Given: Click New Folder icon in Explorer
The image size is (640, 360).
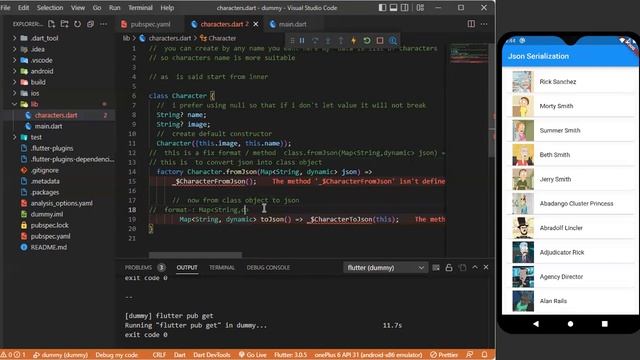Looking at the screenshot, I should 64,24.
